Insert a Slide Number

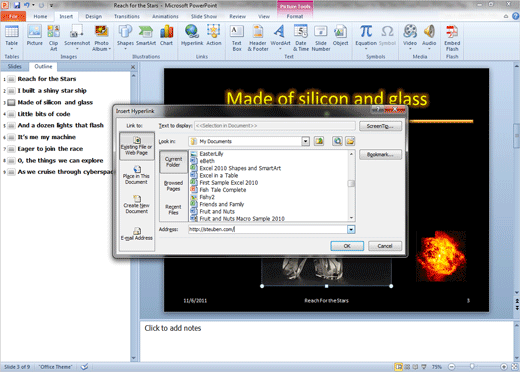[x=321, y=37]
